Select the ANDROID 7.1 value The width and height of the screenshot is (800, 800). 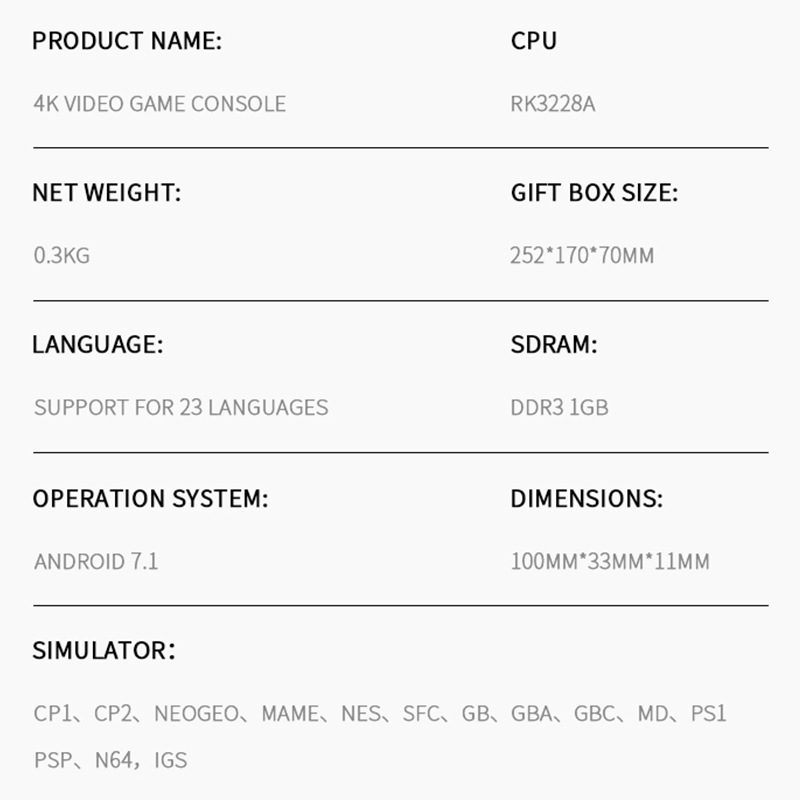[96, 561]
